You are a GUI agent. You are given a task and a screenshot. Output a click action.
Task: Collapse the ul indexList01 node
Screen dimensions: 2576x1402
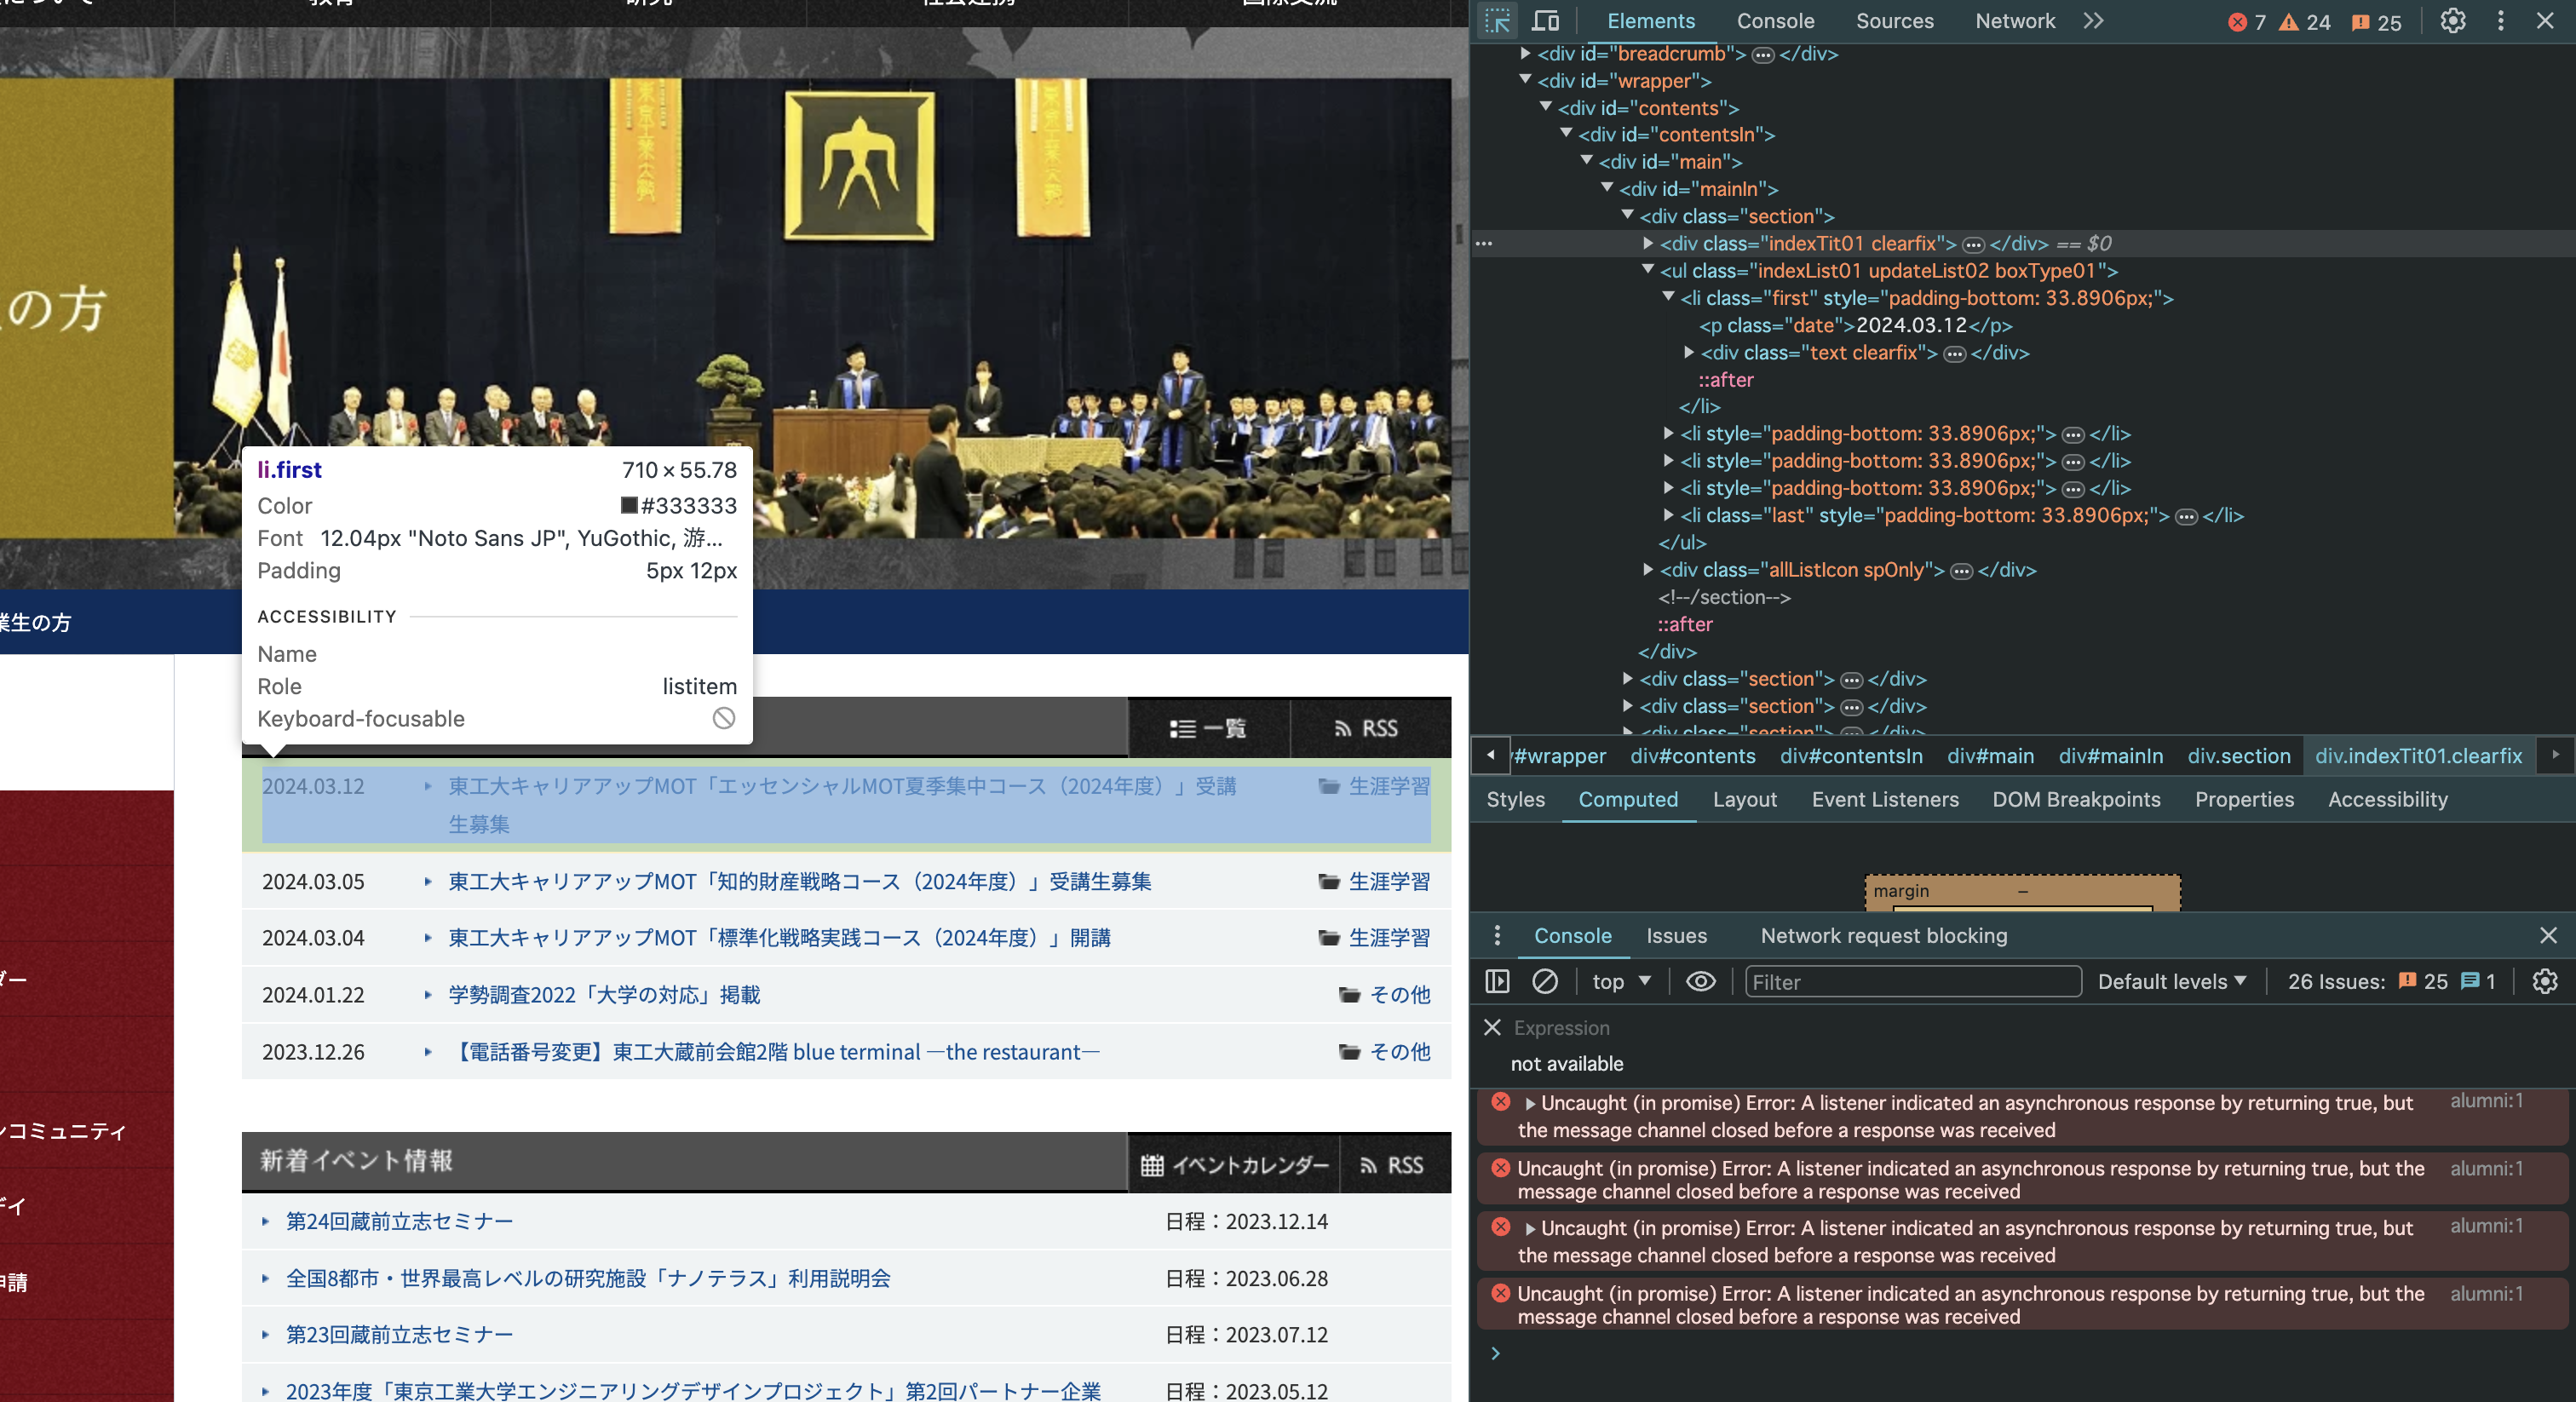[x=1648, y=270]
